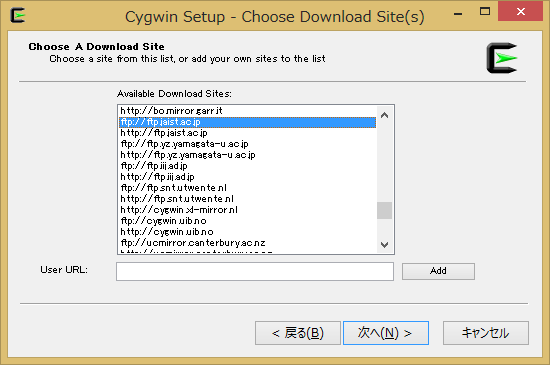Click the Cygwin logo in title bar
This screenshot has width=550, height=365.
coord(18,15)
